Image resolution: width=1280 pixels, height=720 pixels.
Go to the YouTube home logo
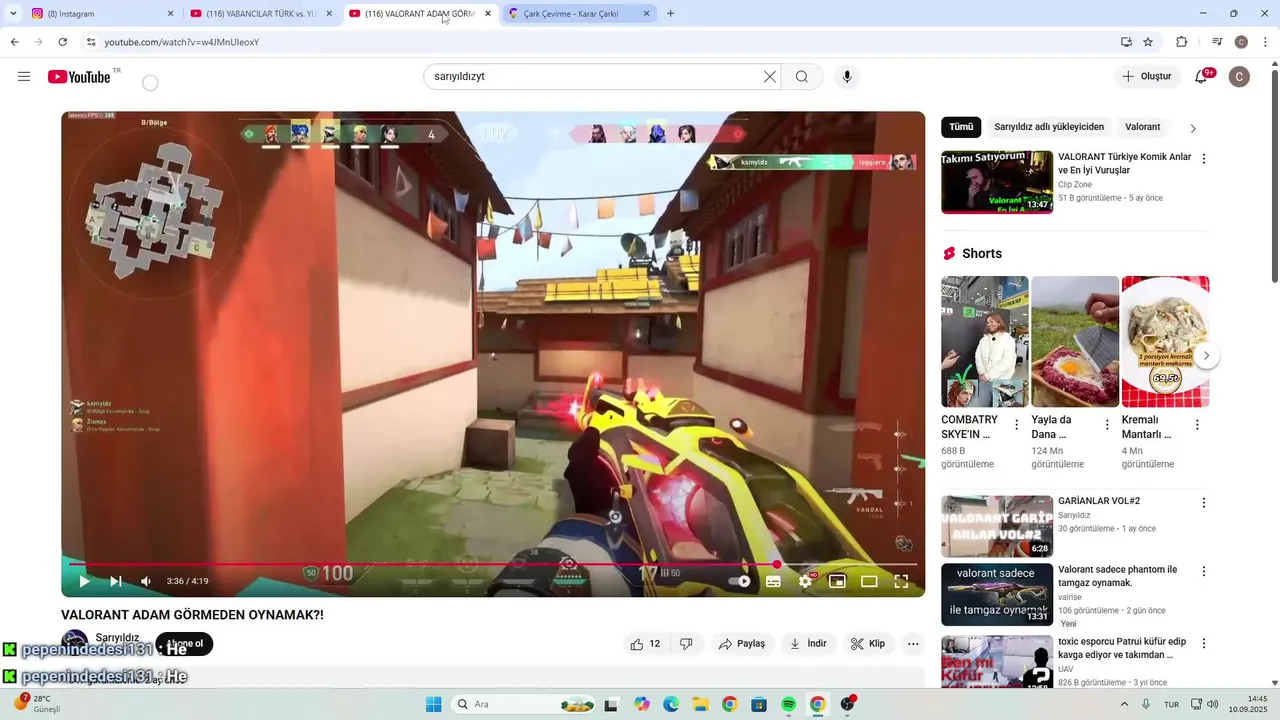79,77
